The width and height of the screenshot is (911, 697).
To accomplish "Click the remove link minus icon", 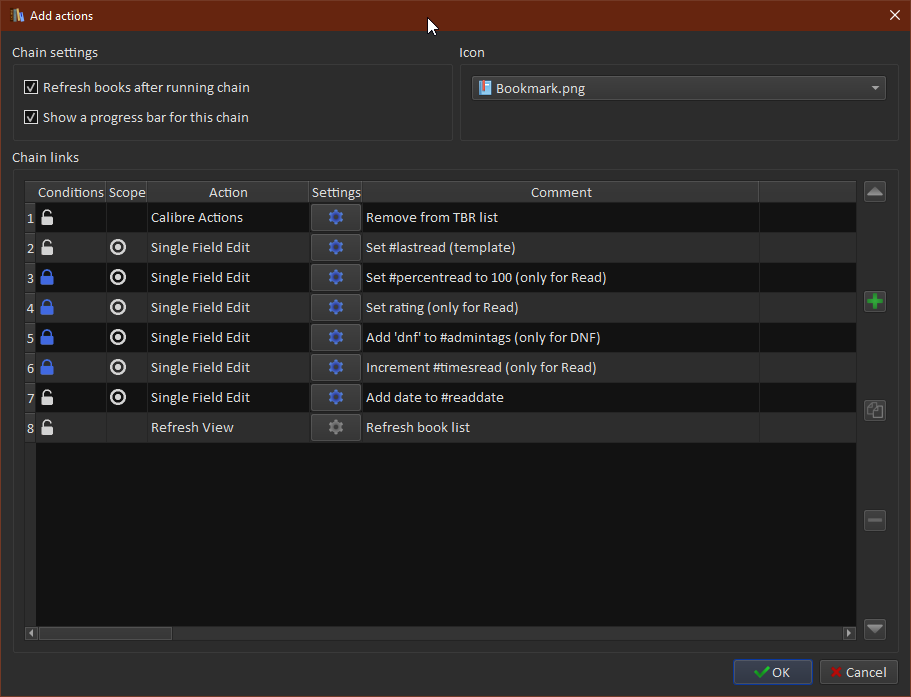I will tap(875, 520).
